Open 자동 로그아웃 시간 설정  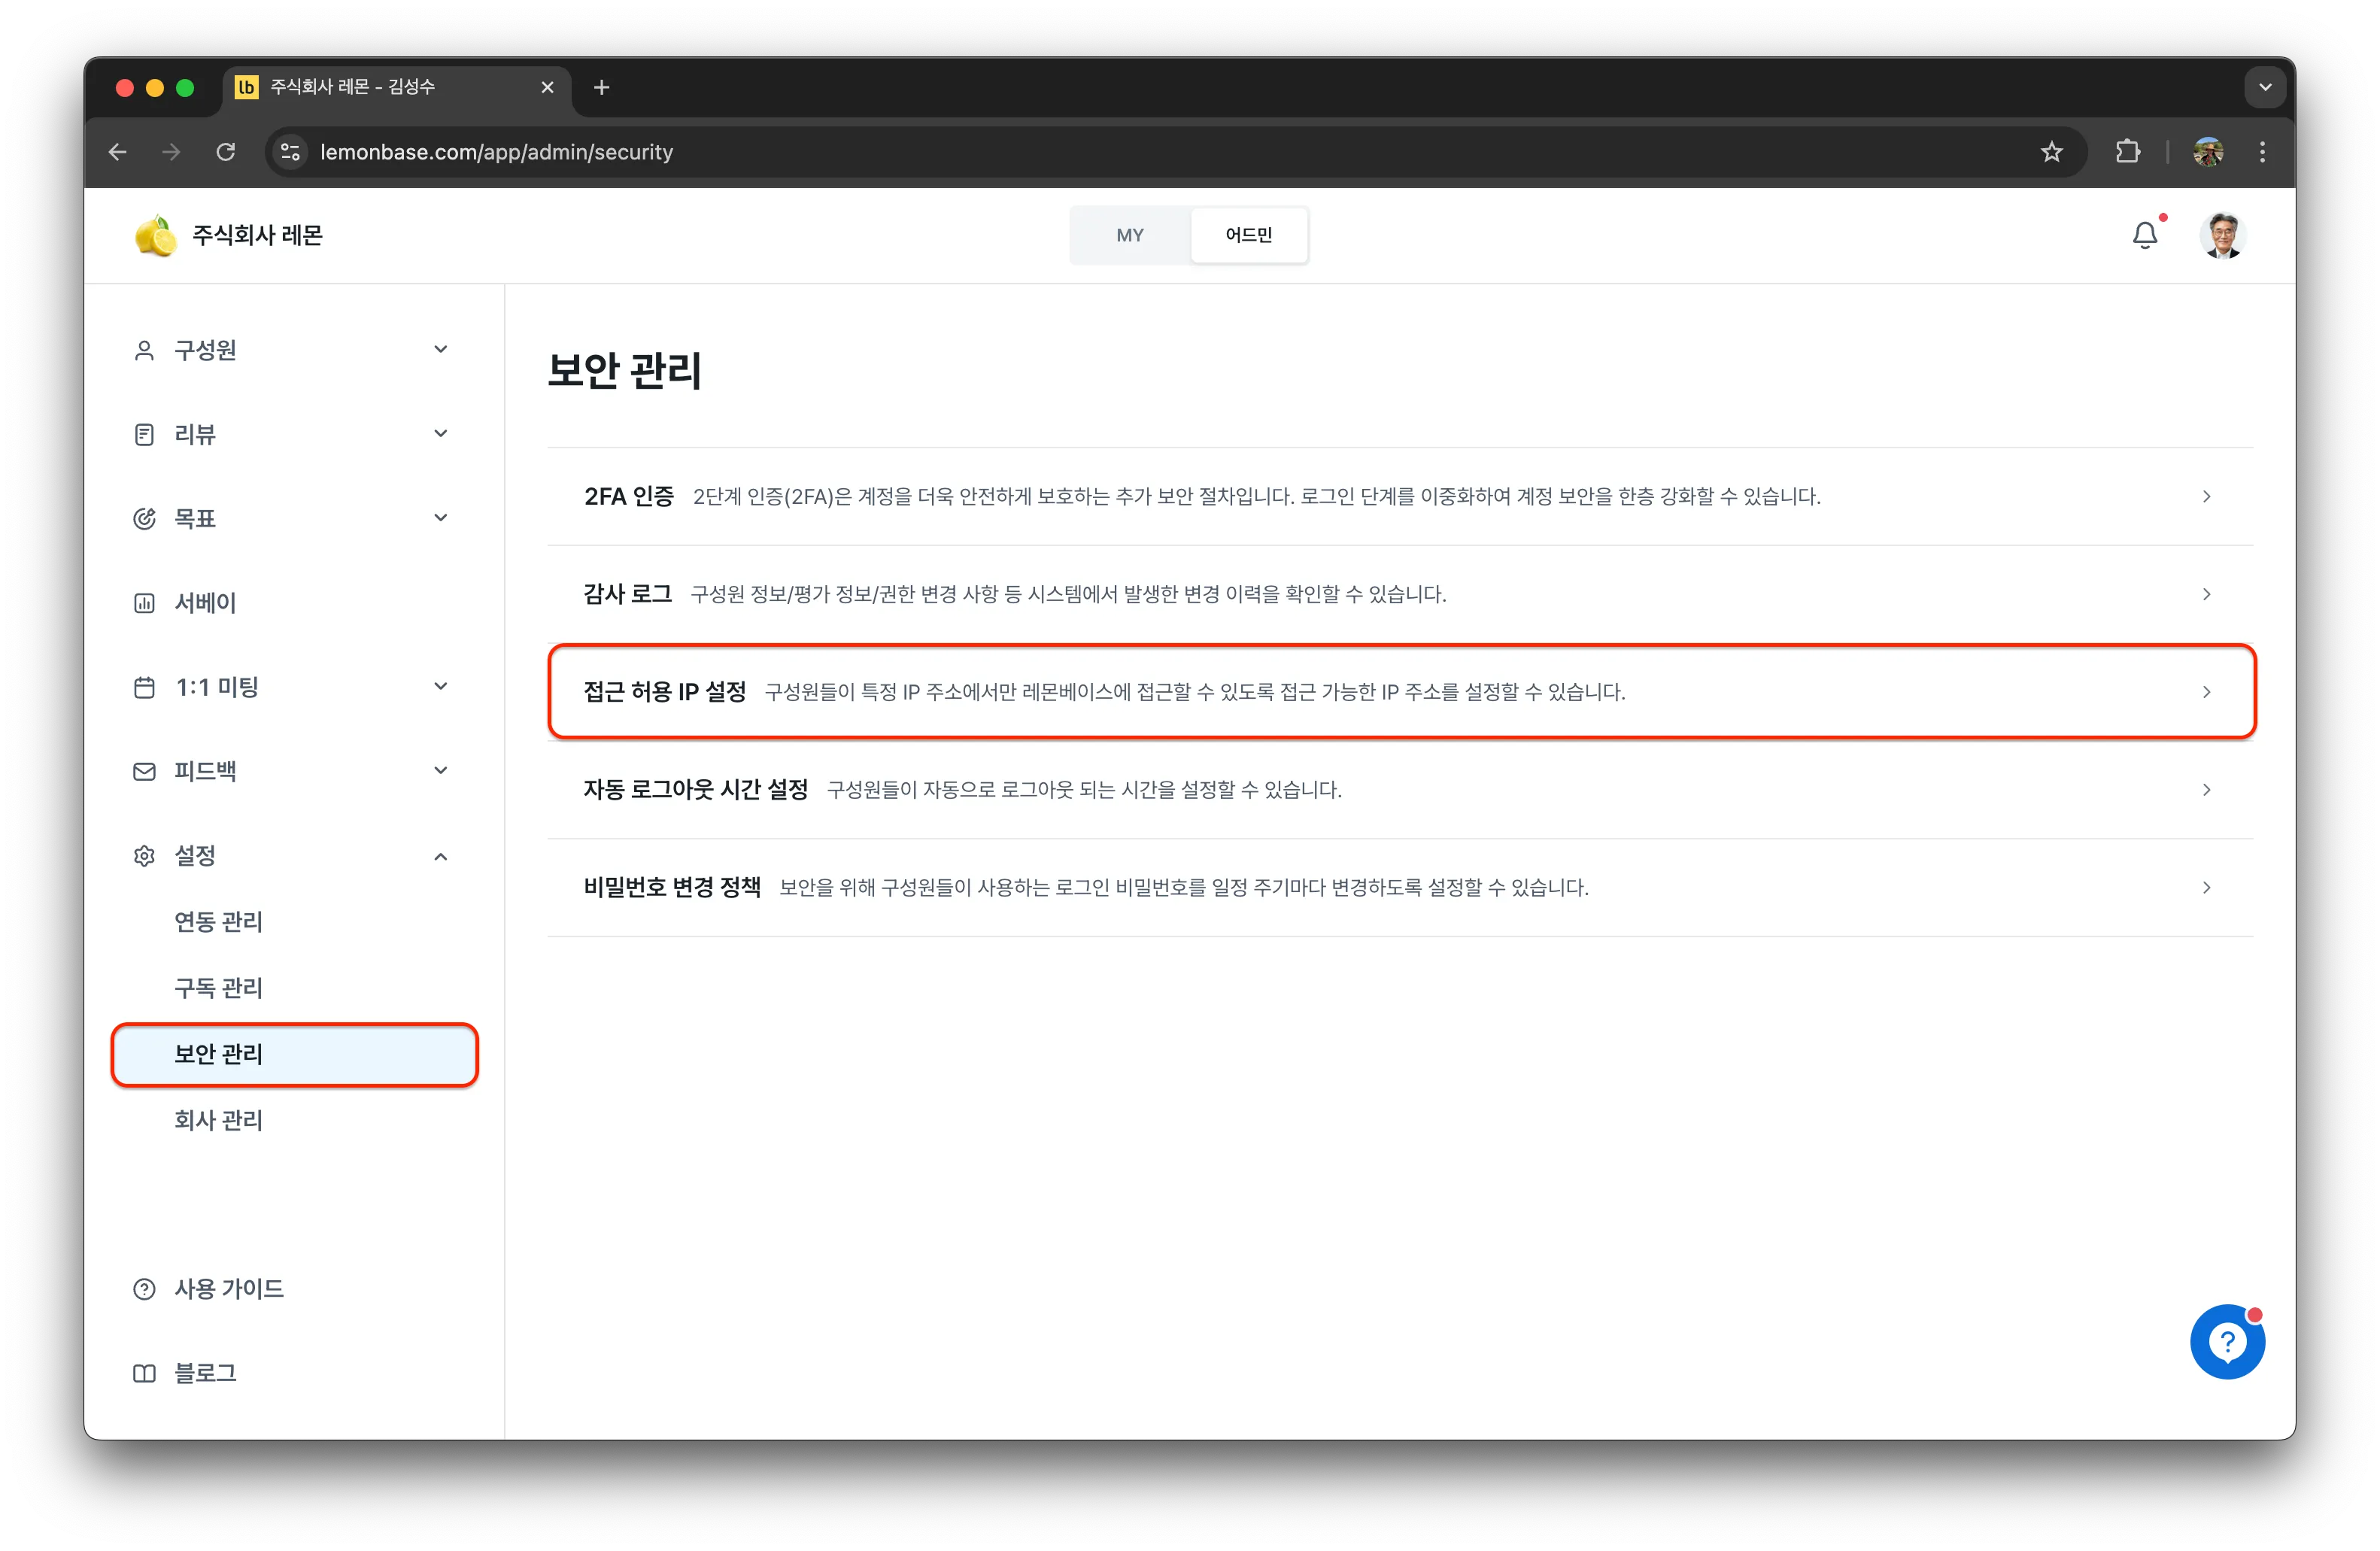click(x=1400, y=790)
